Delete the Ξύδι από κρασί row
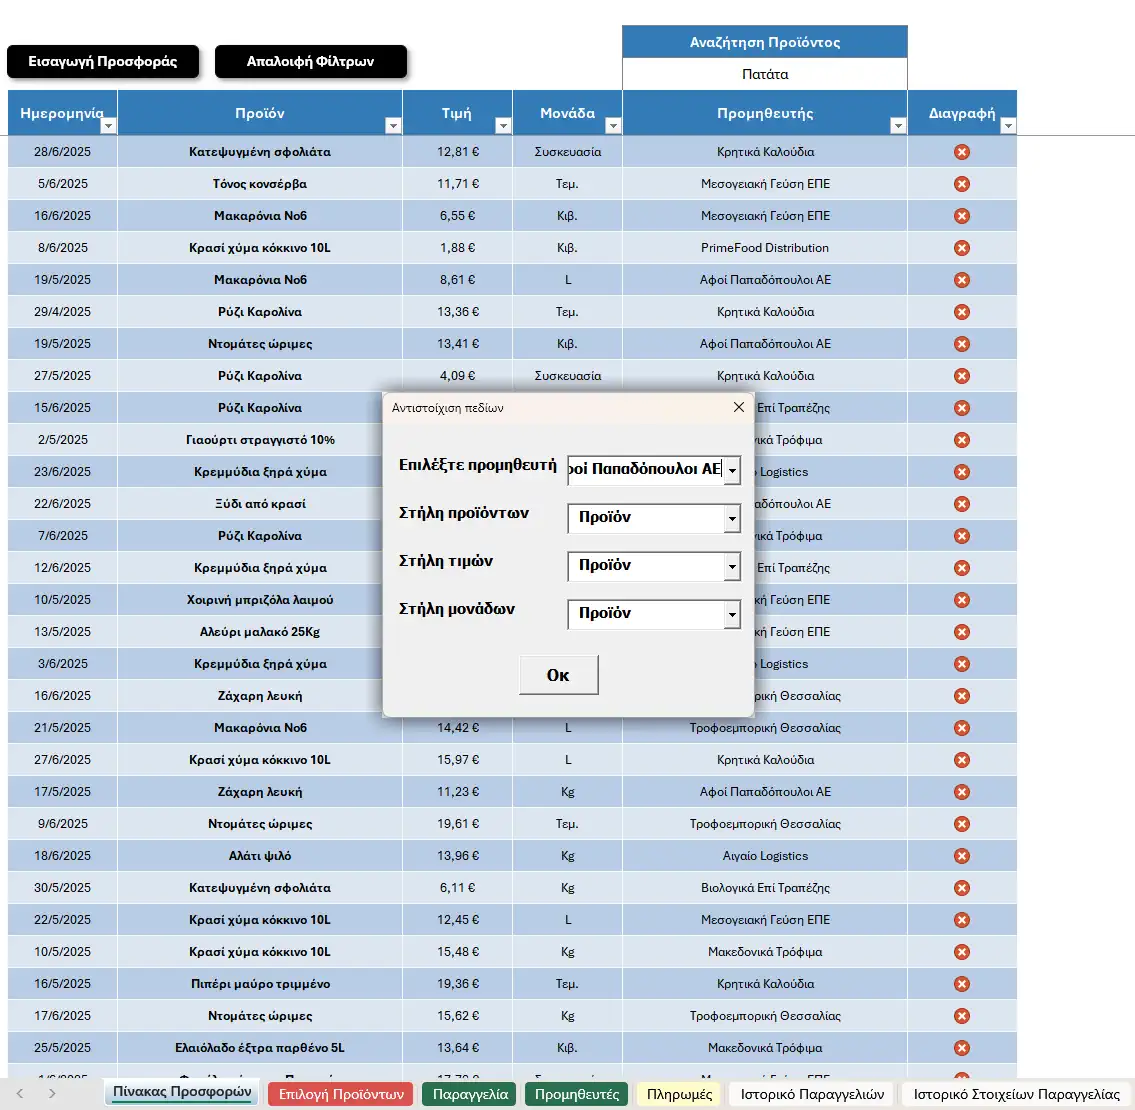 pyautogui.click(x=961, y=504)
